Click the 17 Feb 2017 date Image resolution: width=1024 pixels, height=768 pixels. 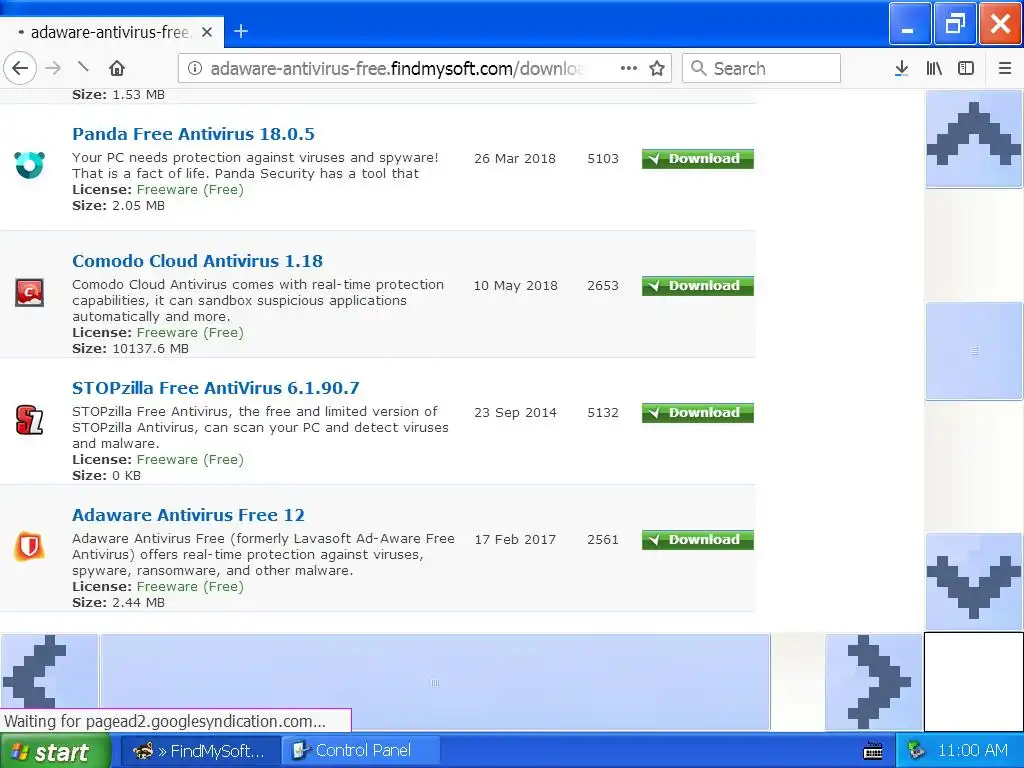[x=515, y=540]
